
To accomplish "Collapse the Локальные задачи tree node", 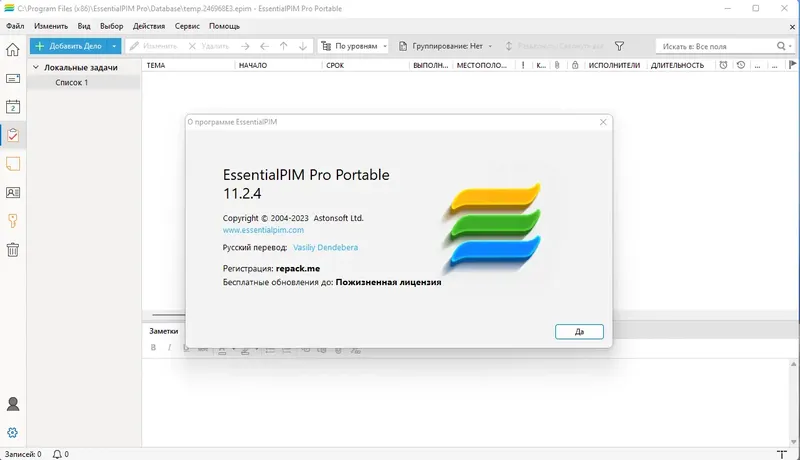I will click(x=36, y=67).
